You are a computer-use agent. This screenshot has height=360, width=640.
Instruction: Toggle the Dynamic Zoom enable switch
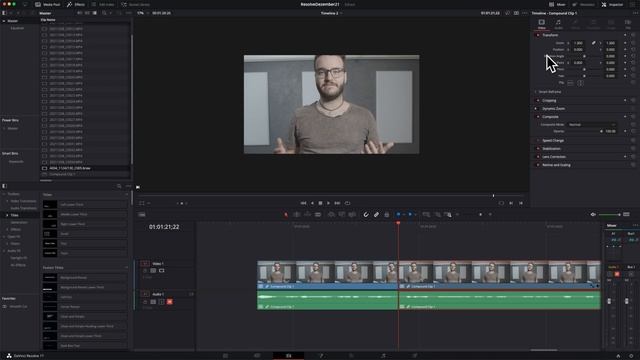tap(538, 109)
